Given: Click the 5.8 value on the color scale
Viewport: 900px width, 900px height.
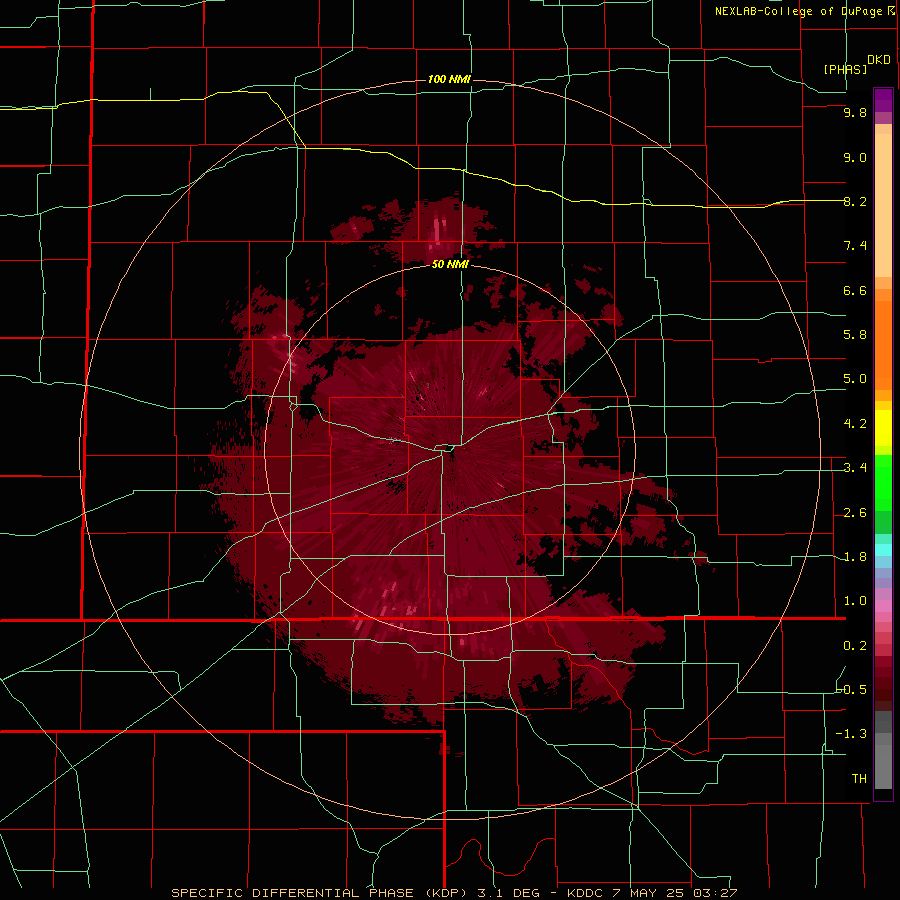Looking at the screenshot, I should click(855, 335).
